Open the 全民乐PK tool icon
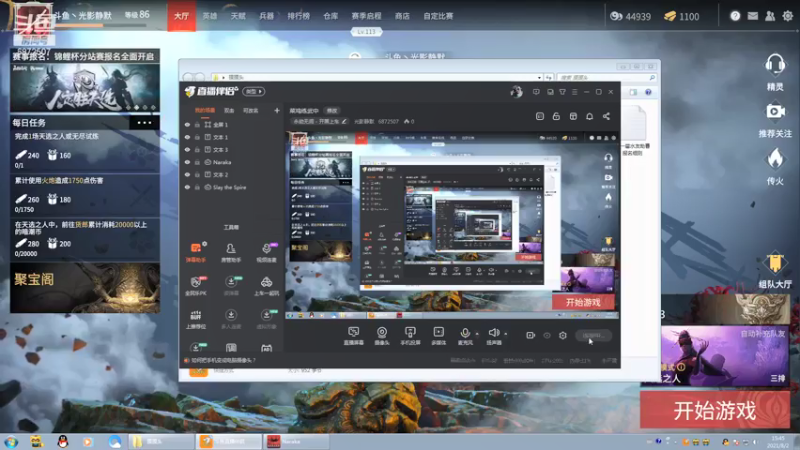This screenshot has width=800, height=450. coord(196,286)
